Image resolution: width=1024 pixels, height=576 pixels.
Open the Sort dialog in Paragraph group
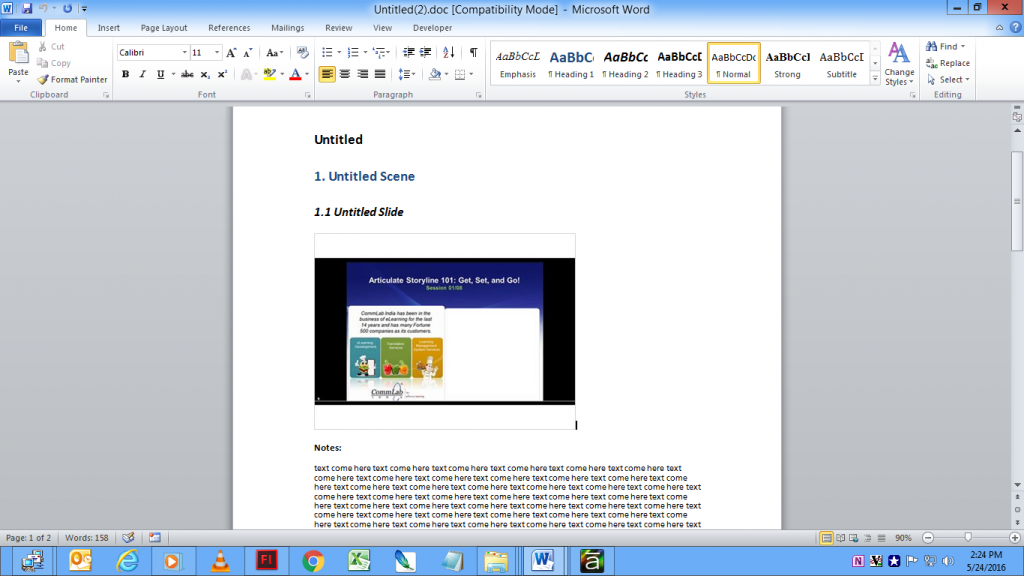[448, 52]
